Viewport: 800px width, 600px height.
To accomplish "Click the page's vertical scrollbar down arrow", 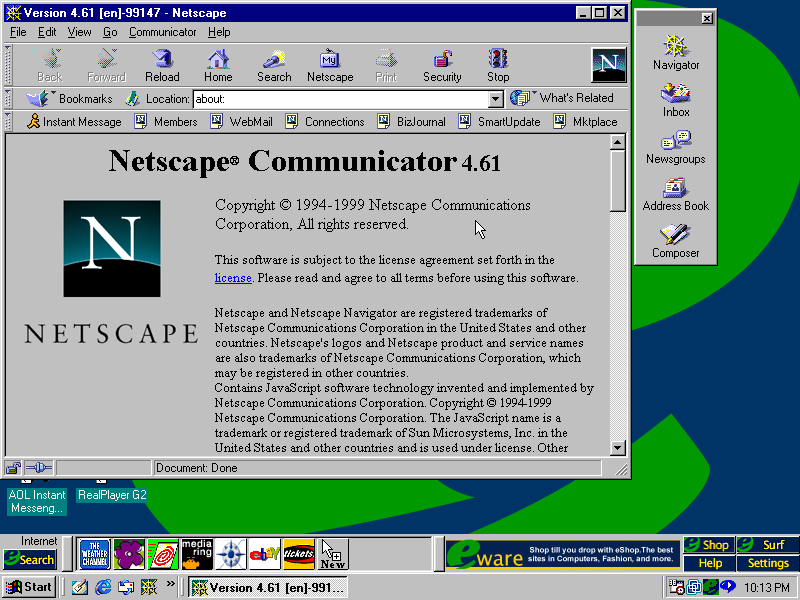I will coord(617,448).
